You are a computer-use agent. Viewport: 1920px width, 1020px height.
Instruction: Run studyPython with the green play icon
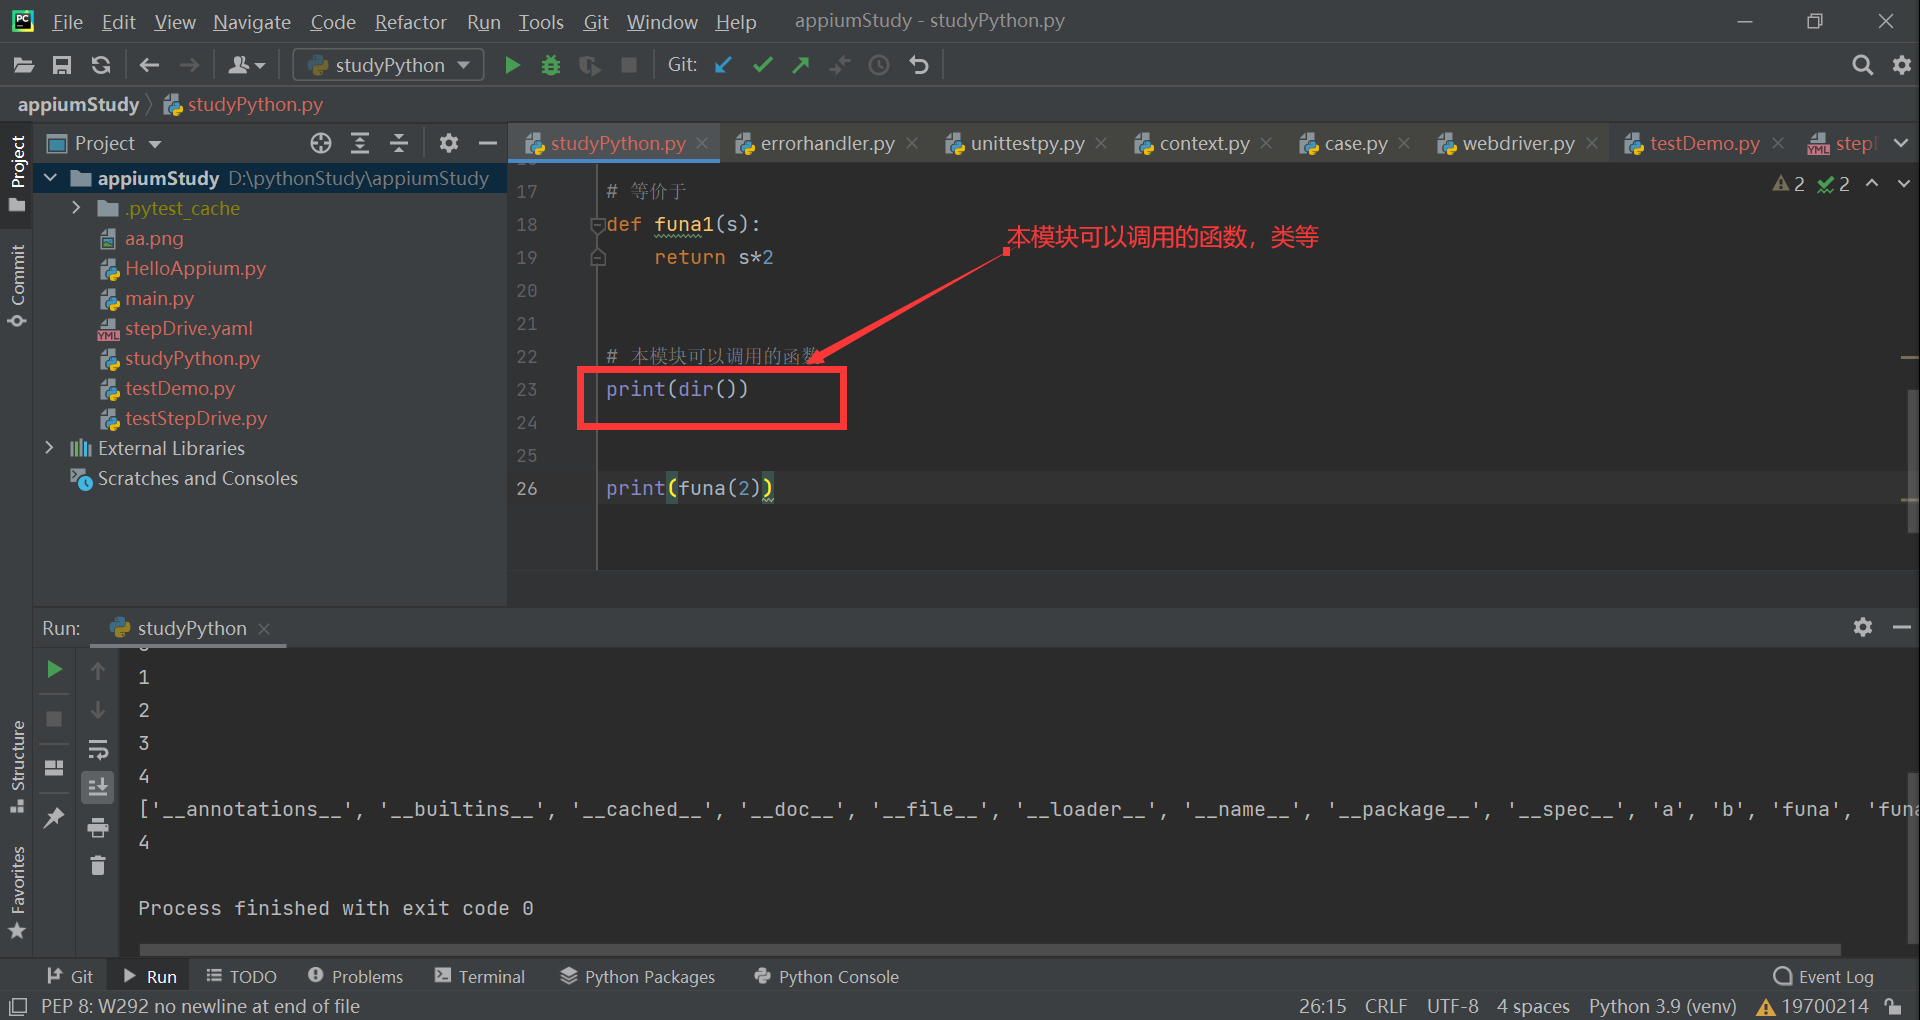point(512,65)
